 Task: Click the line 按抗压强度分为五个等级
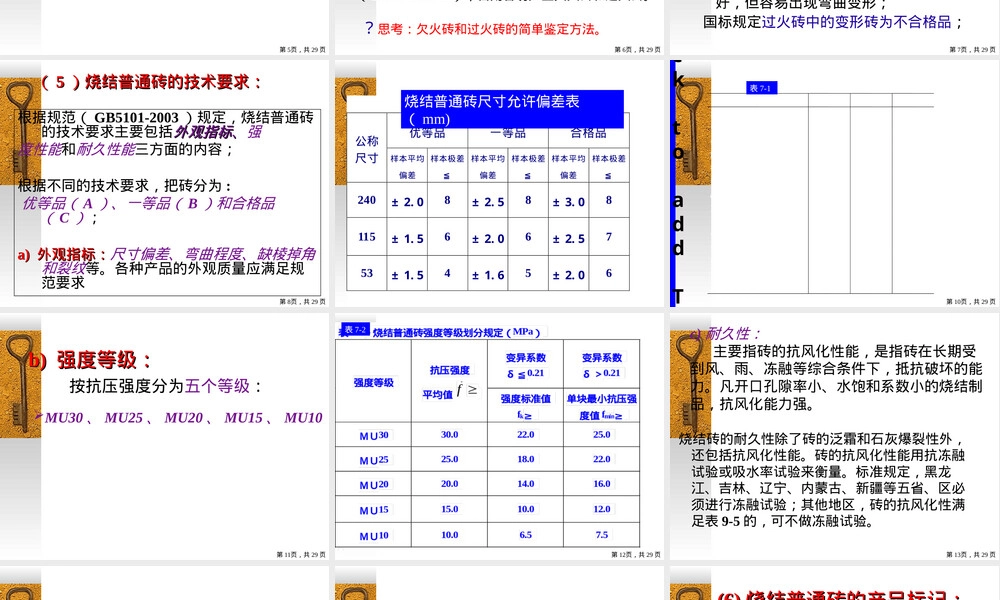click(x=166, y=386)
